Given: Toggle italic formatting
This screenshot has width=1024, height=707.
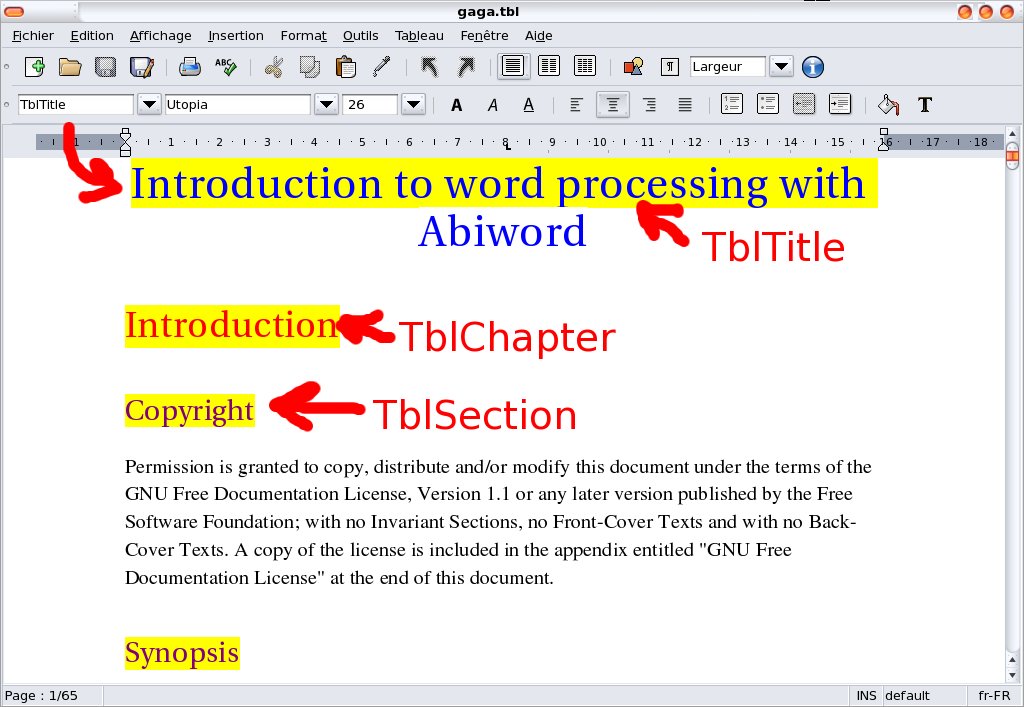Looking at the screenshot, I should tap(492, 104).
